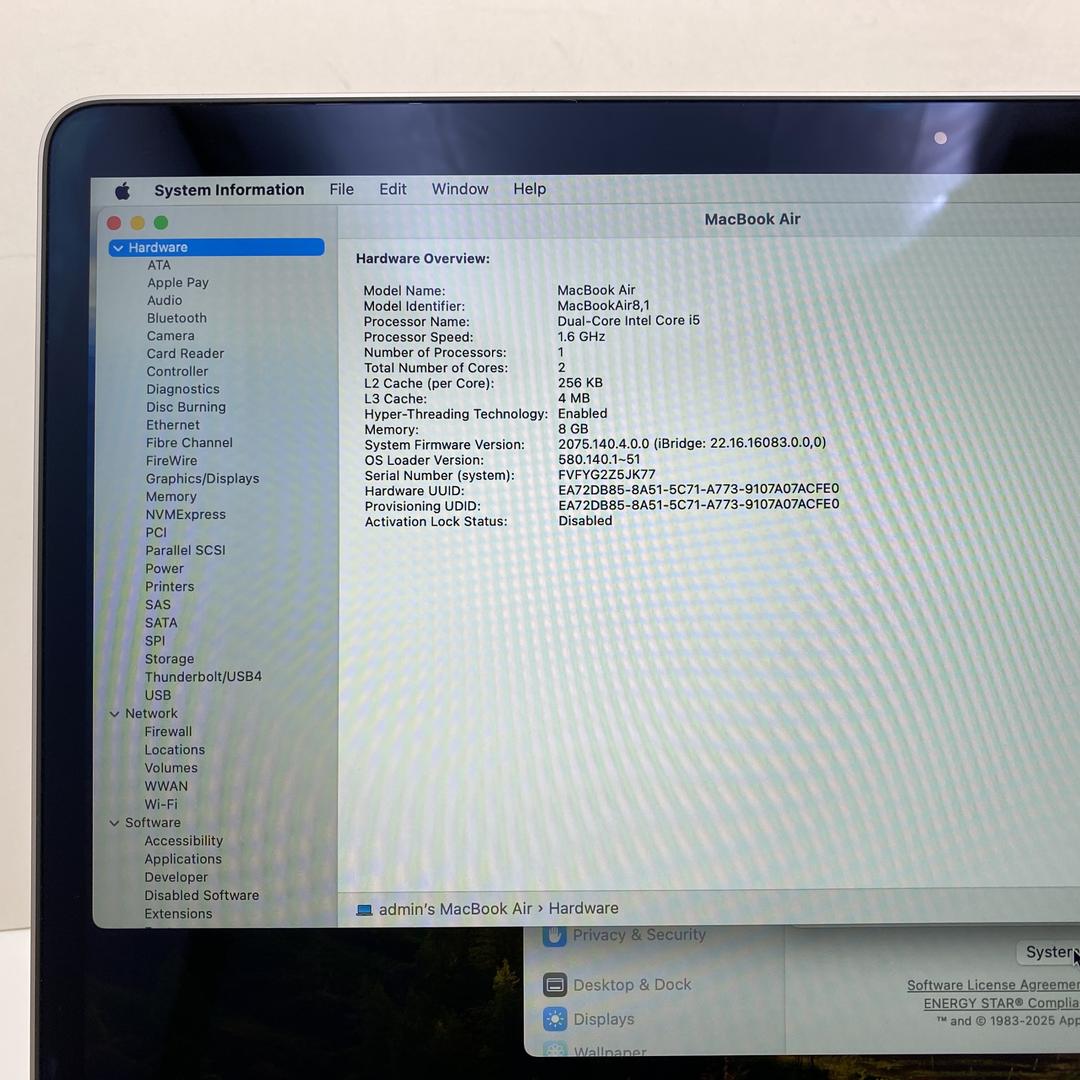
Task: Select PCI in the sidebar
Action: click(156, 533)
